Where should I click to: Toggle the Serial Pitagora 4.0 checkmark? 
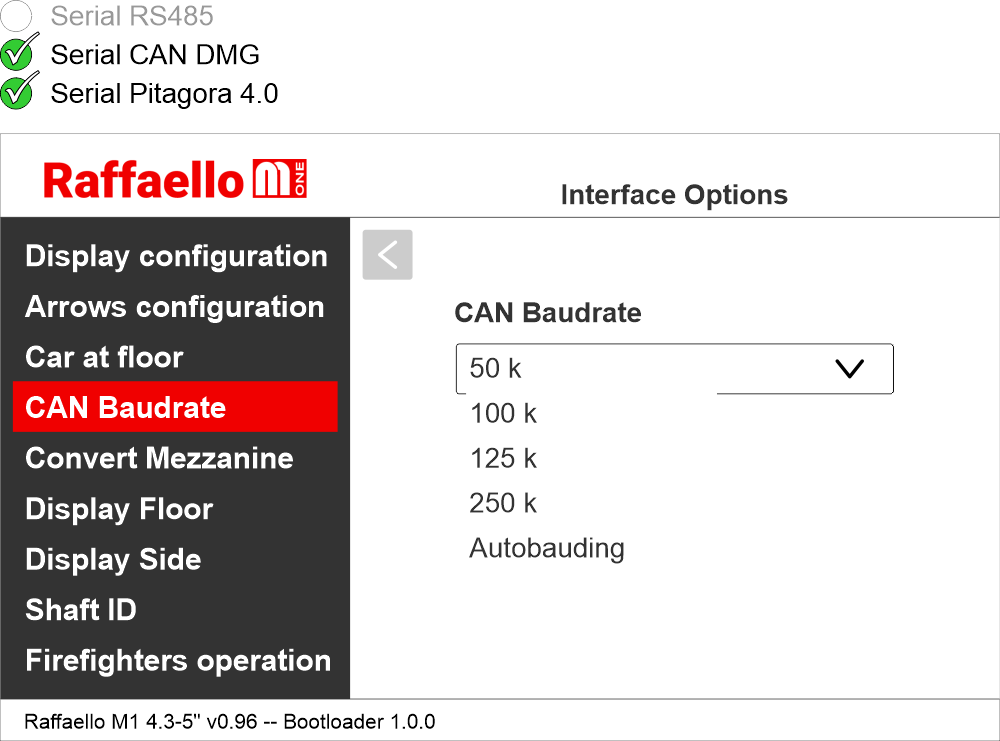[x=19, y=93]
